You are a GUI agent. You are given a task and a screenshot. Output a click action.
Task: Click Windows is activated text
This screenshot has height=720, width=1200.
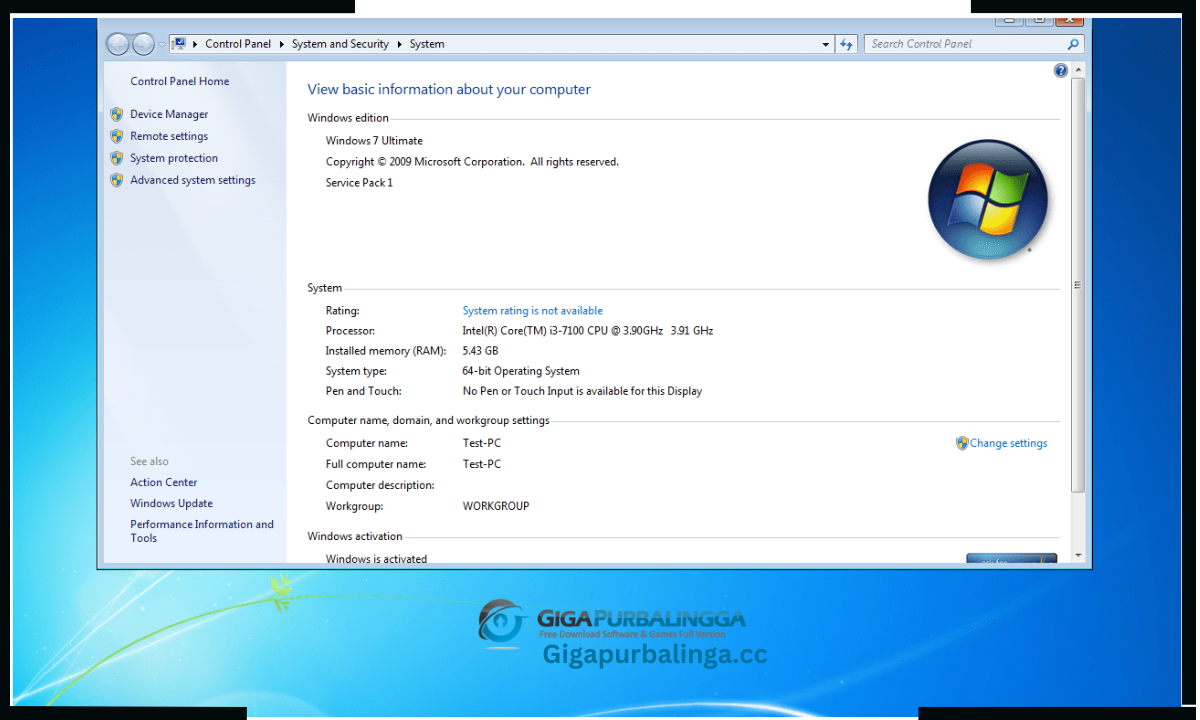click(376, 559)
